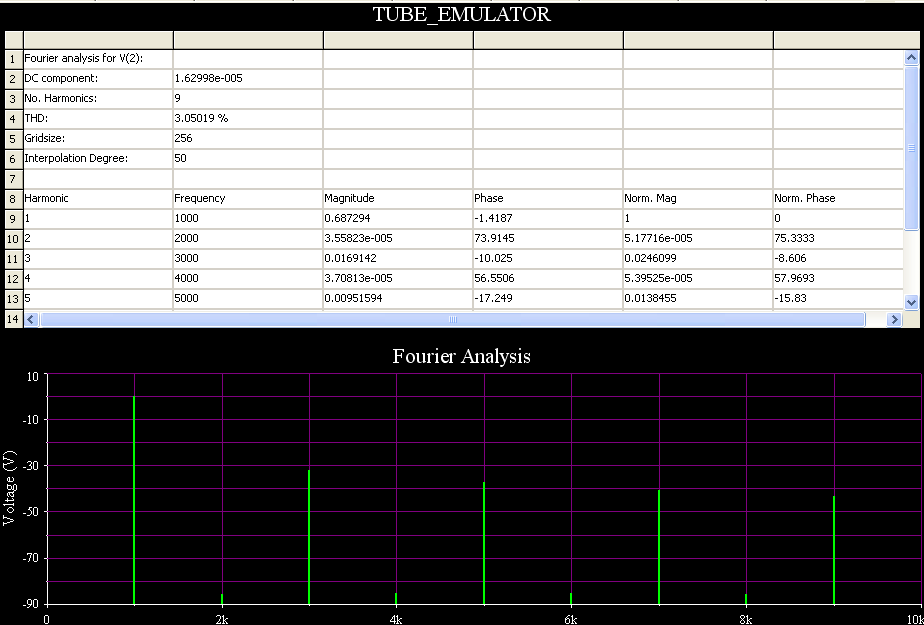The width and height of the screenshot is (924, 625).
Task: Click the horizontal scrollbar left arrow
Action: coord(31,319)
